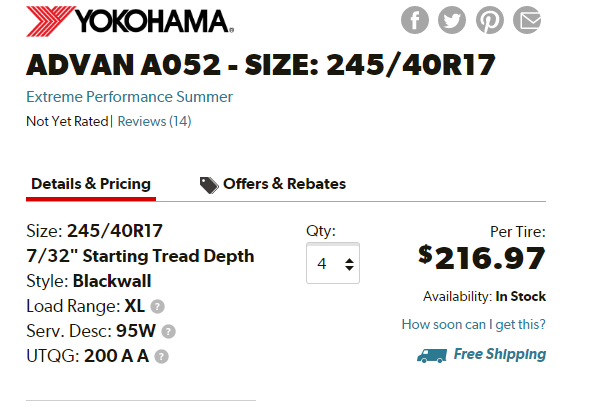The width and height of the screenshot is (595, 410).
Task: Switch to the Offers & Rebates tab
Action: point(273,184)
